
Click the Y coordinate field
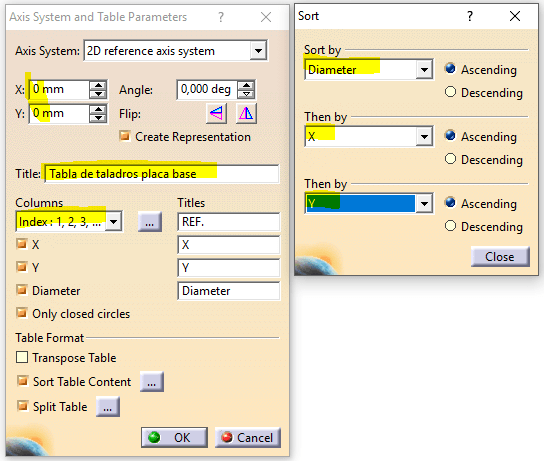[x=59, y=113]
